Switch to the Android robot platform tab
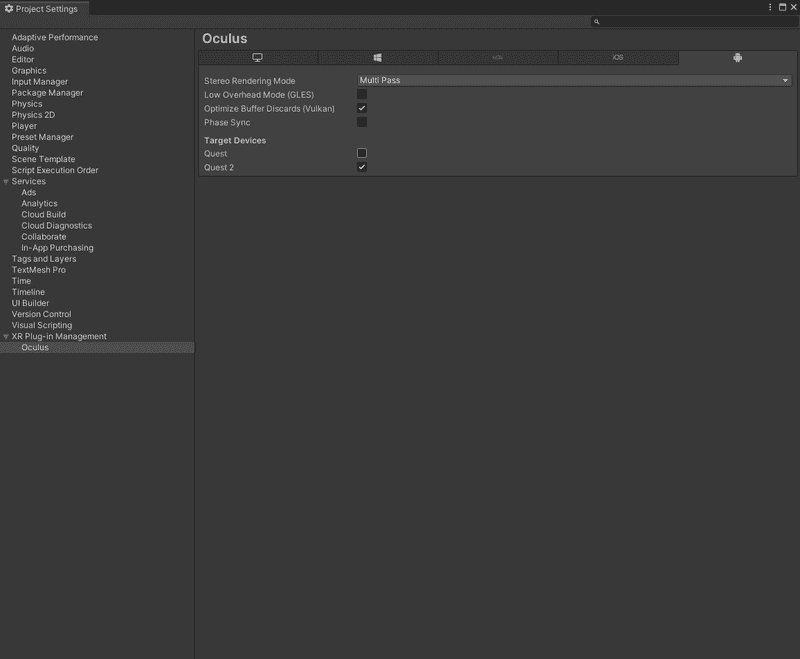Image resolution: width=800 pixels, height=659 pixels. pos(737,58)
